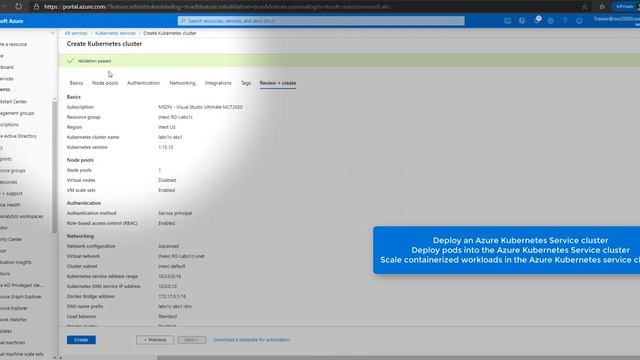Open Create a resource in sidebar
The height and width of the screenshot is (360, 640).
pos(13,44)
